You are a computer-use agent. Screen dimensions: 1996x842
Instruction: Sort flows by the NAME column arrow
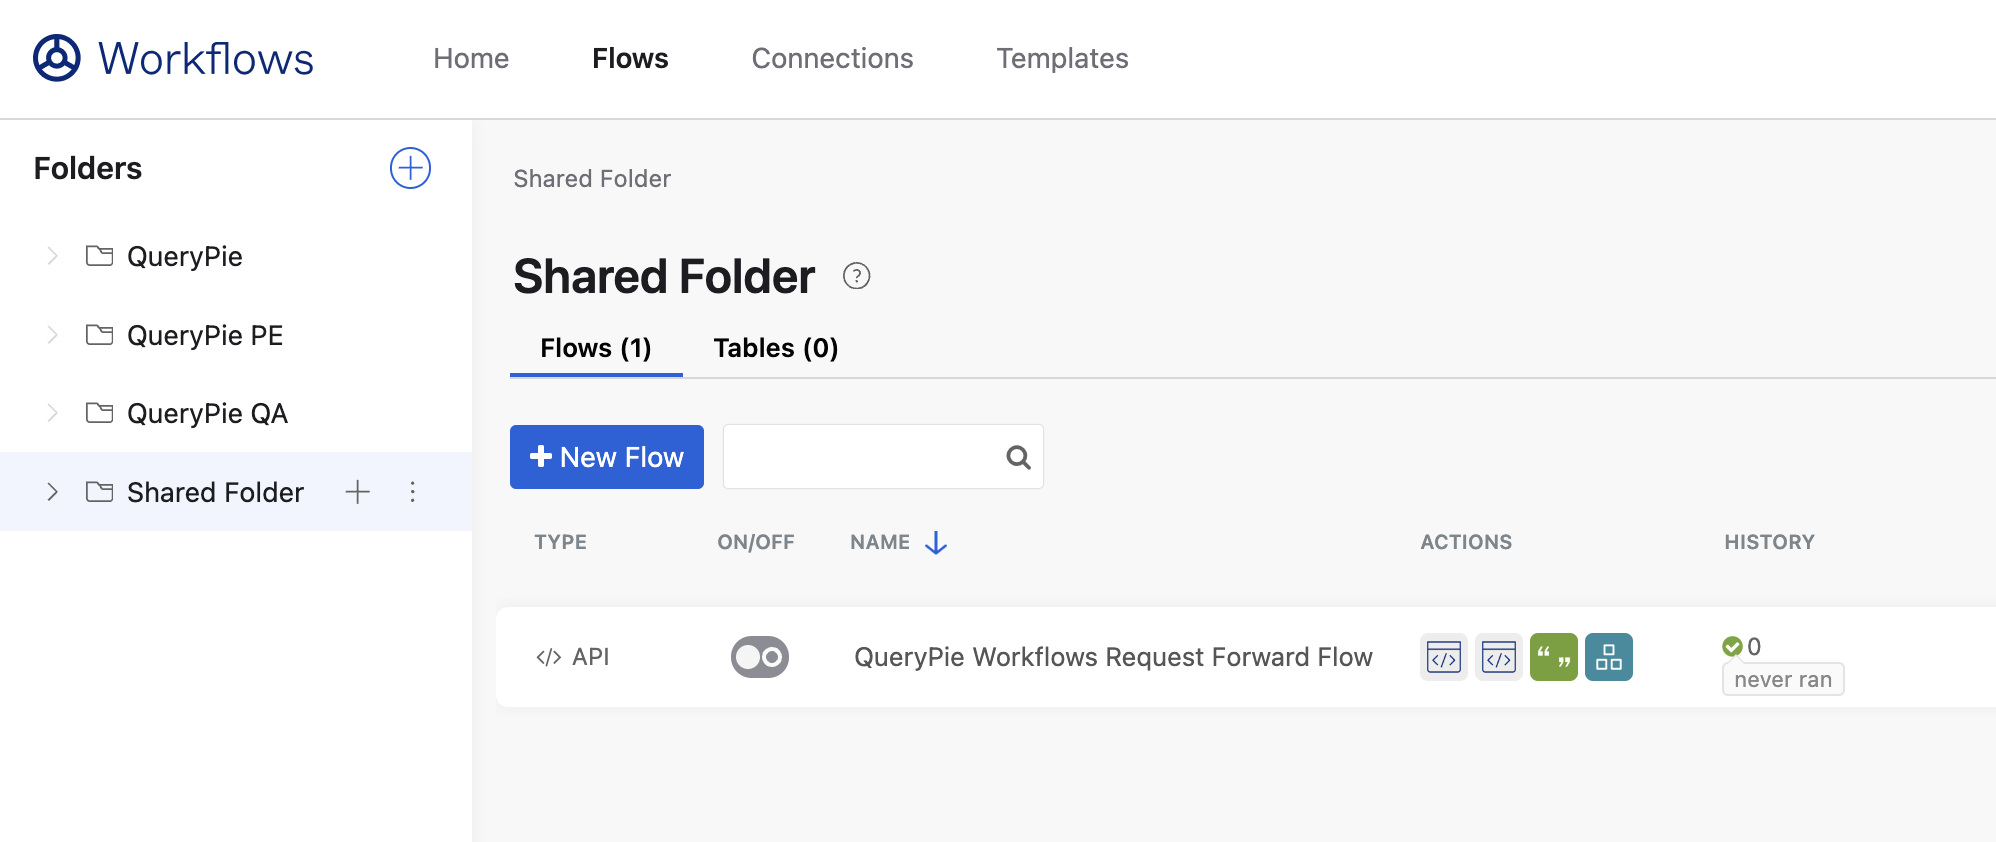(x=936, y=542)
